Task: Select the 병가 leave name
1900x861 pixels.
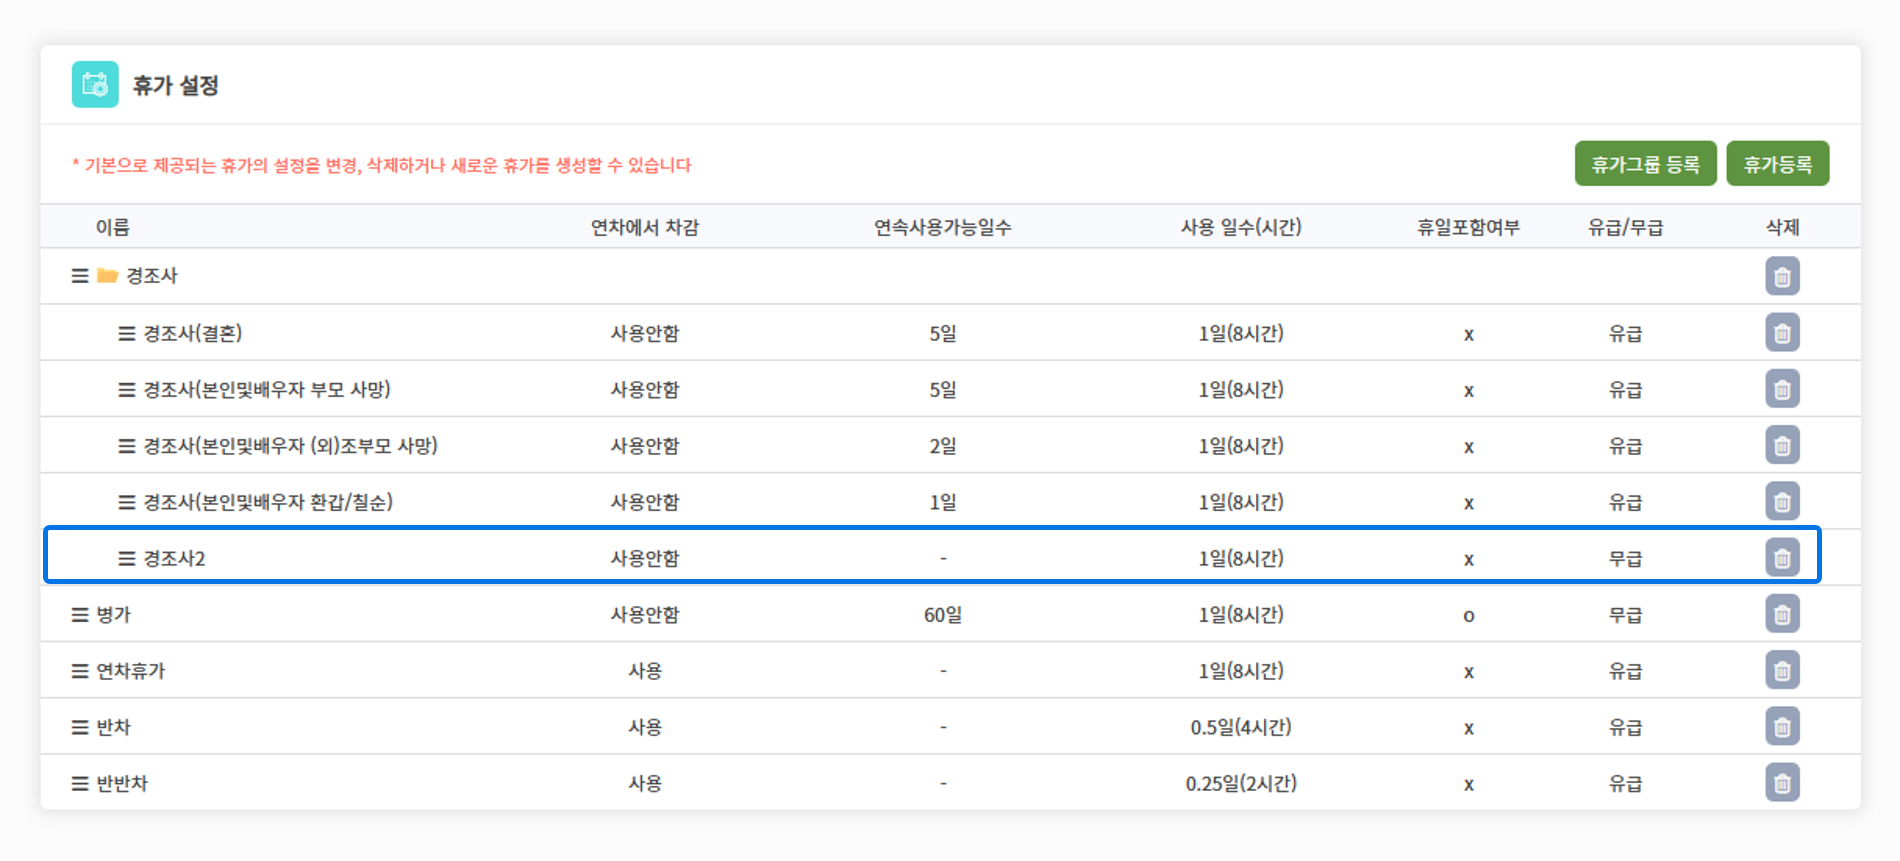Action: (114, 614)
